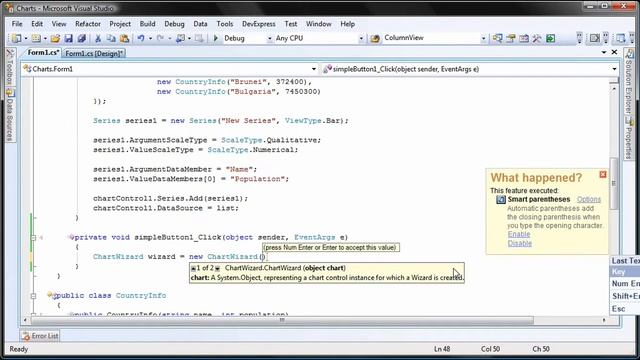
Task: Undo the last action with the toolbar arrow
Action: pyautogui.click(x=141, y=38)
